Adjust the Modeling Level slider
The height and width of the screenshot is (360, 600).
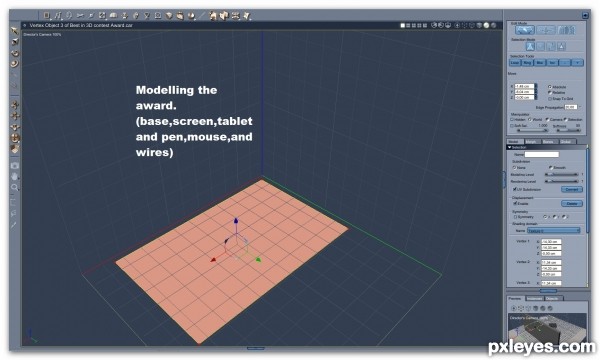pos(561,174)
